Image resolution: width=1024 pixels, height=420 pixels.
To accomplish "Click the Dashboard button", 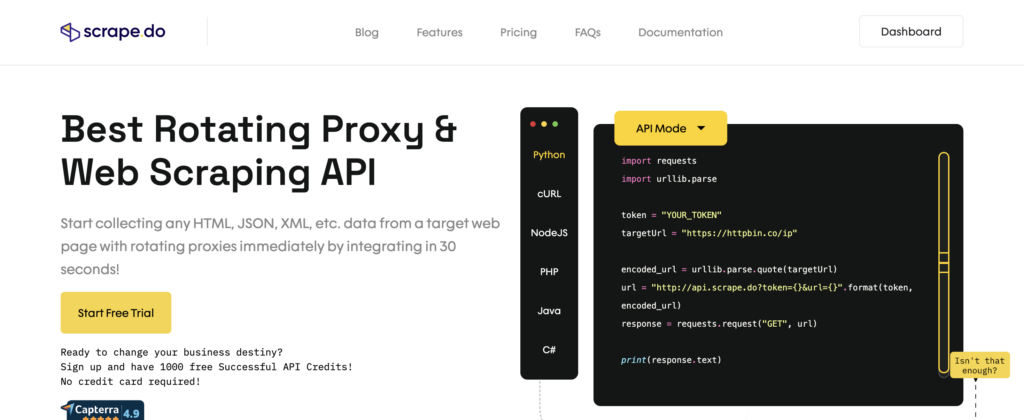I will click(911, 31).
